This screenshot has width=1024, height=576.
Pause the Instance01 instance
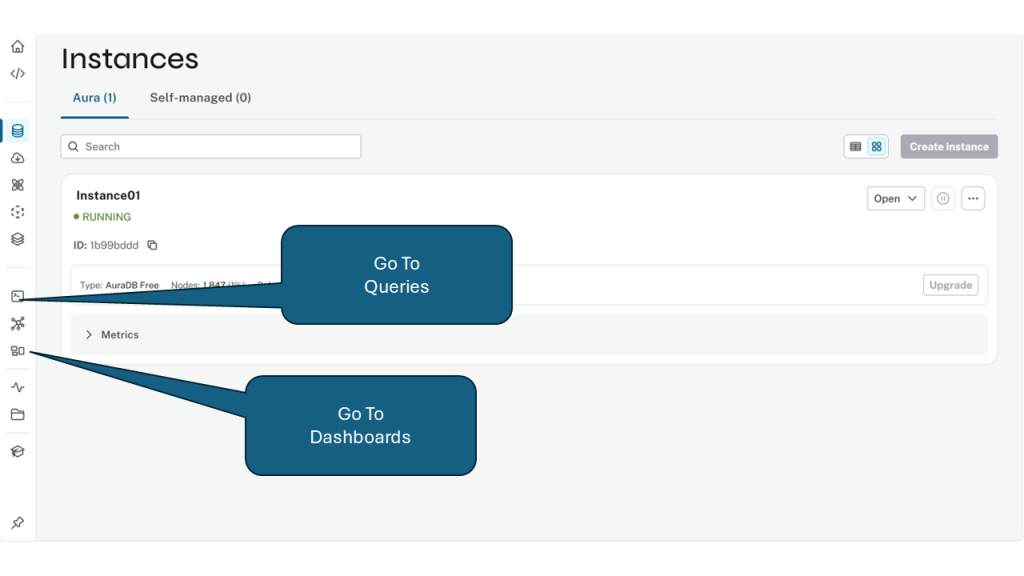click(x=942, y=199)
